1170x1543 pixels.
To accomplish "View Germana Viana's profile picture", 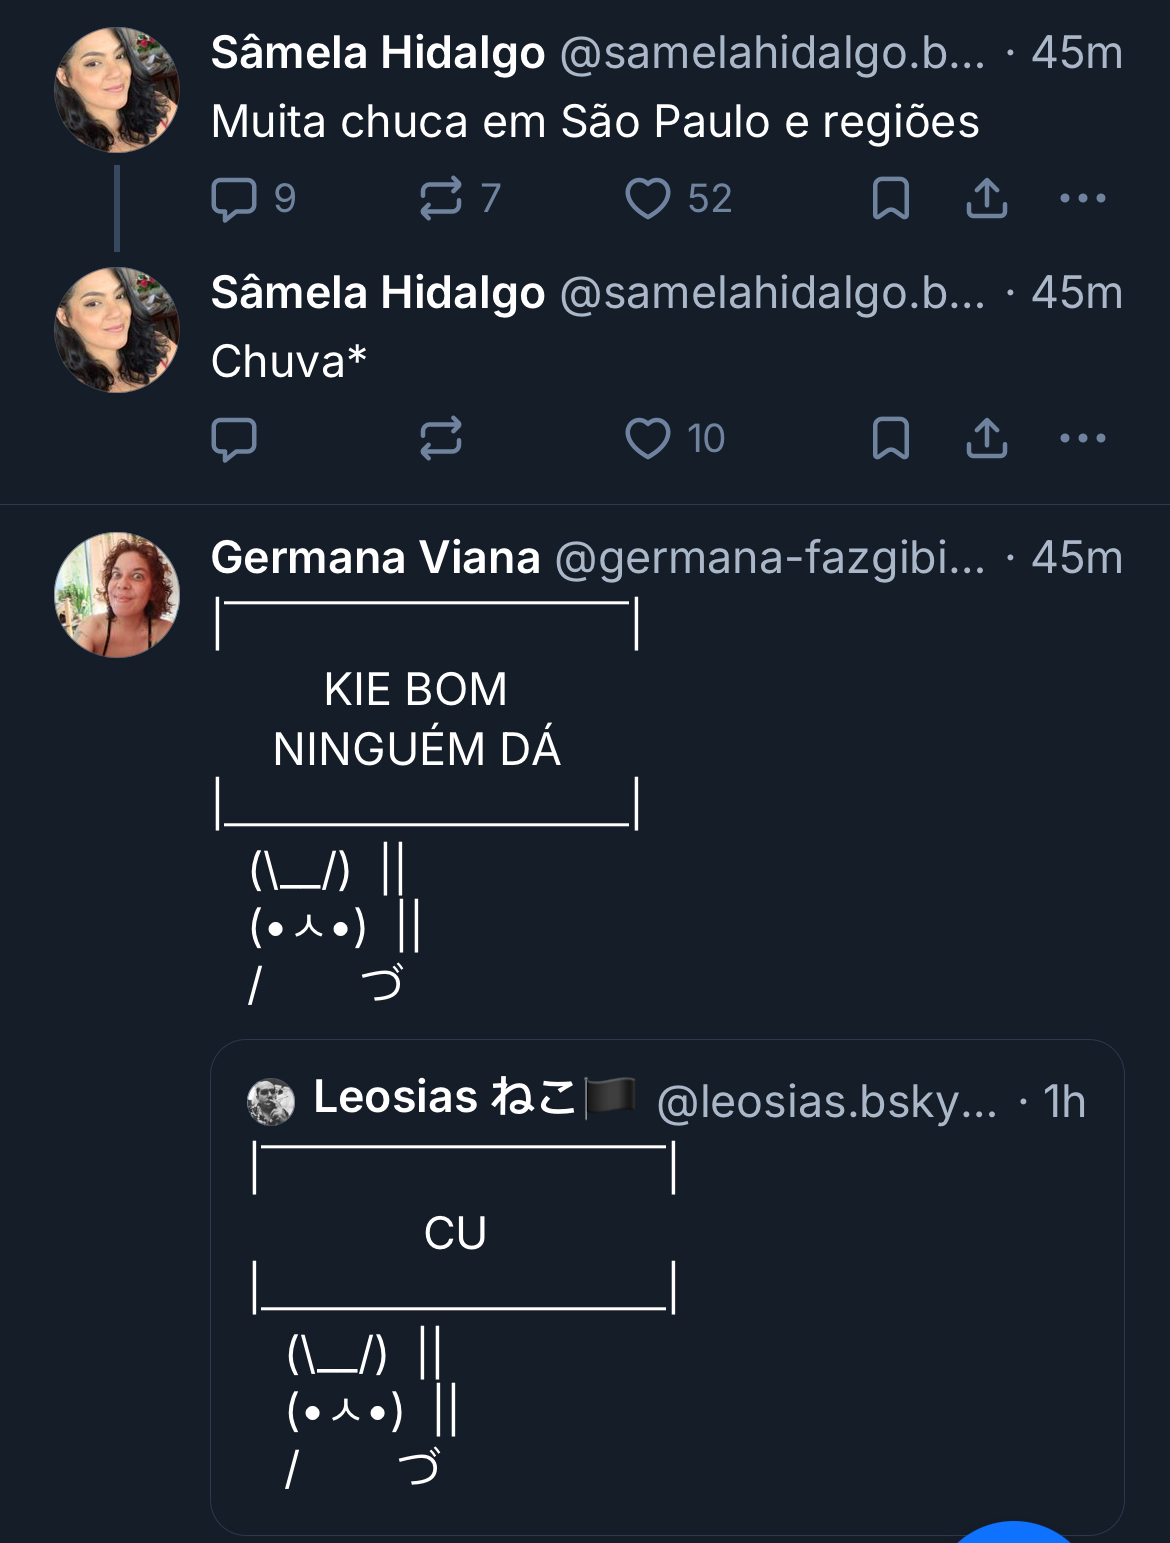I will click(117, 595).
